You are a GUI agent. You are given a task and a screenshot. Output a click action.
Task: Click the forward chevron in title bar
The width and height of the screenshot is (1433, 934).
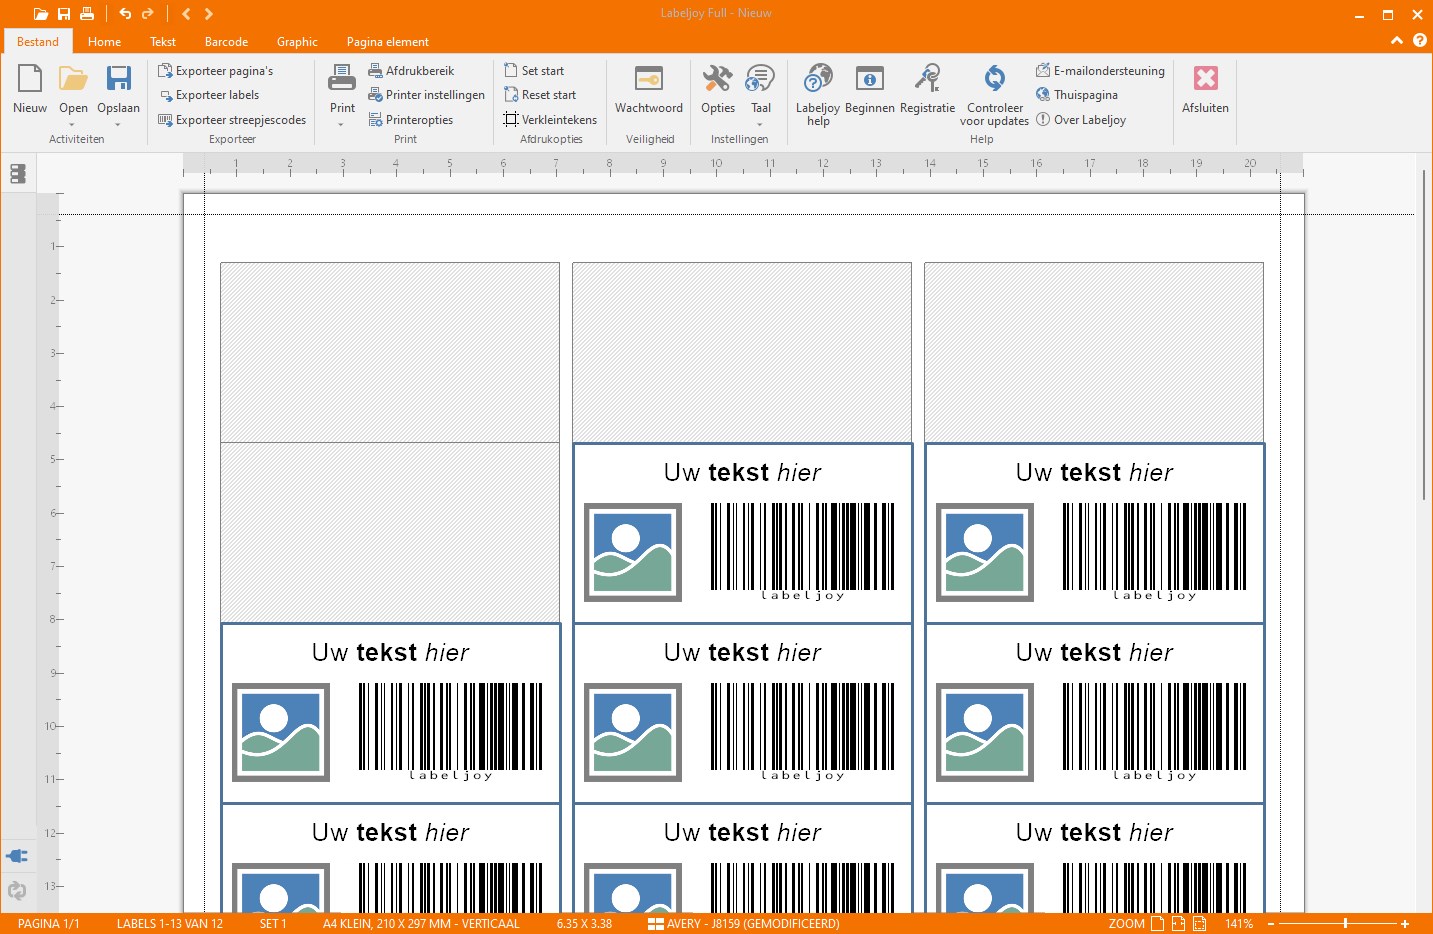208,14
